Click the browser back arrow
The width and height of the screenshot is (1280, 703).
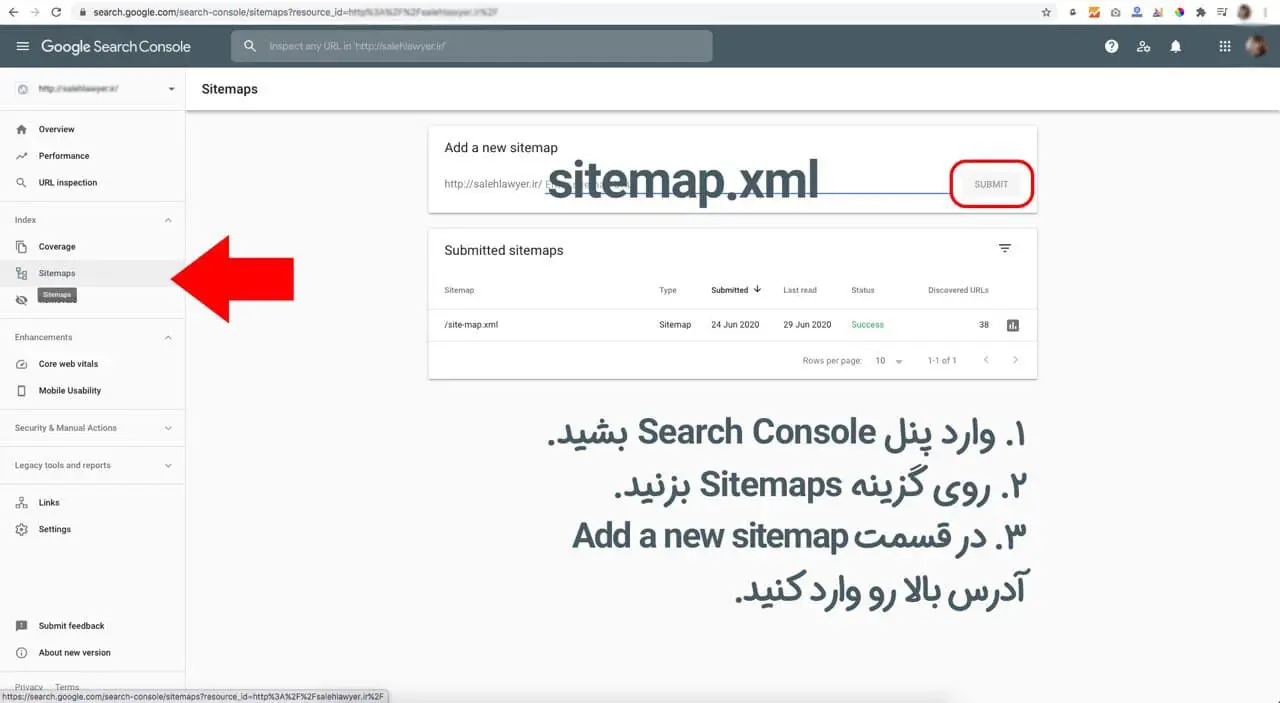[x=13, y=12]
